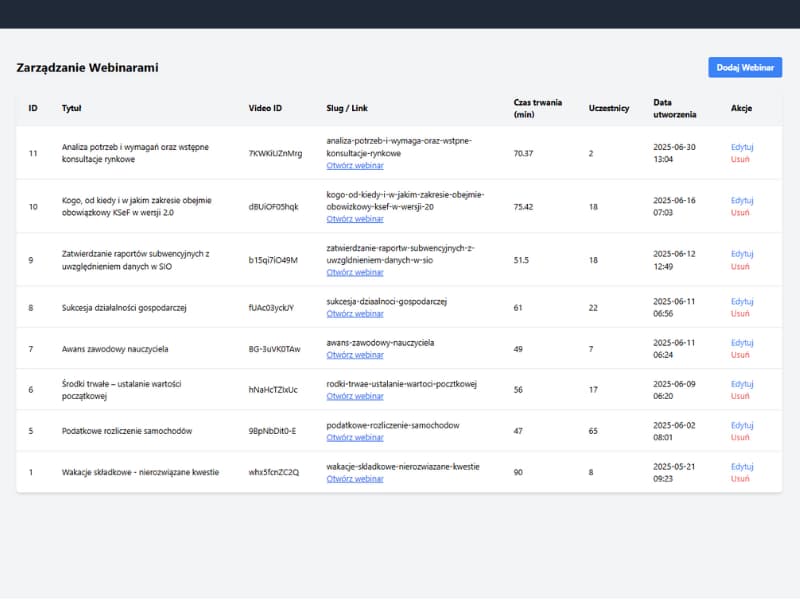Open webinar link for Awans zawodowy nauczyciela
This screenshot has width=800, height=600.
355,355
